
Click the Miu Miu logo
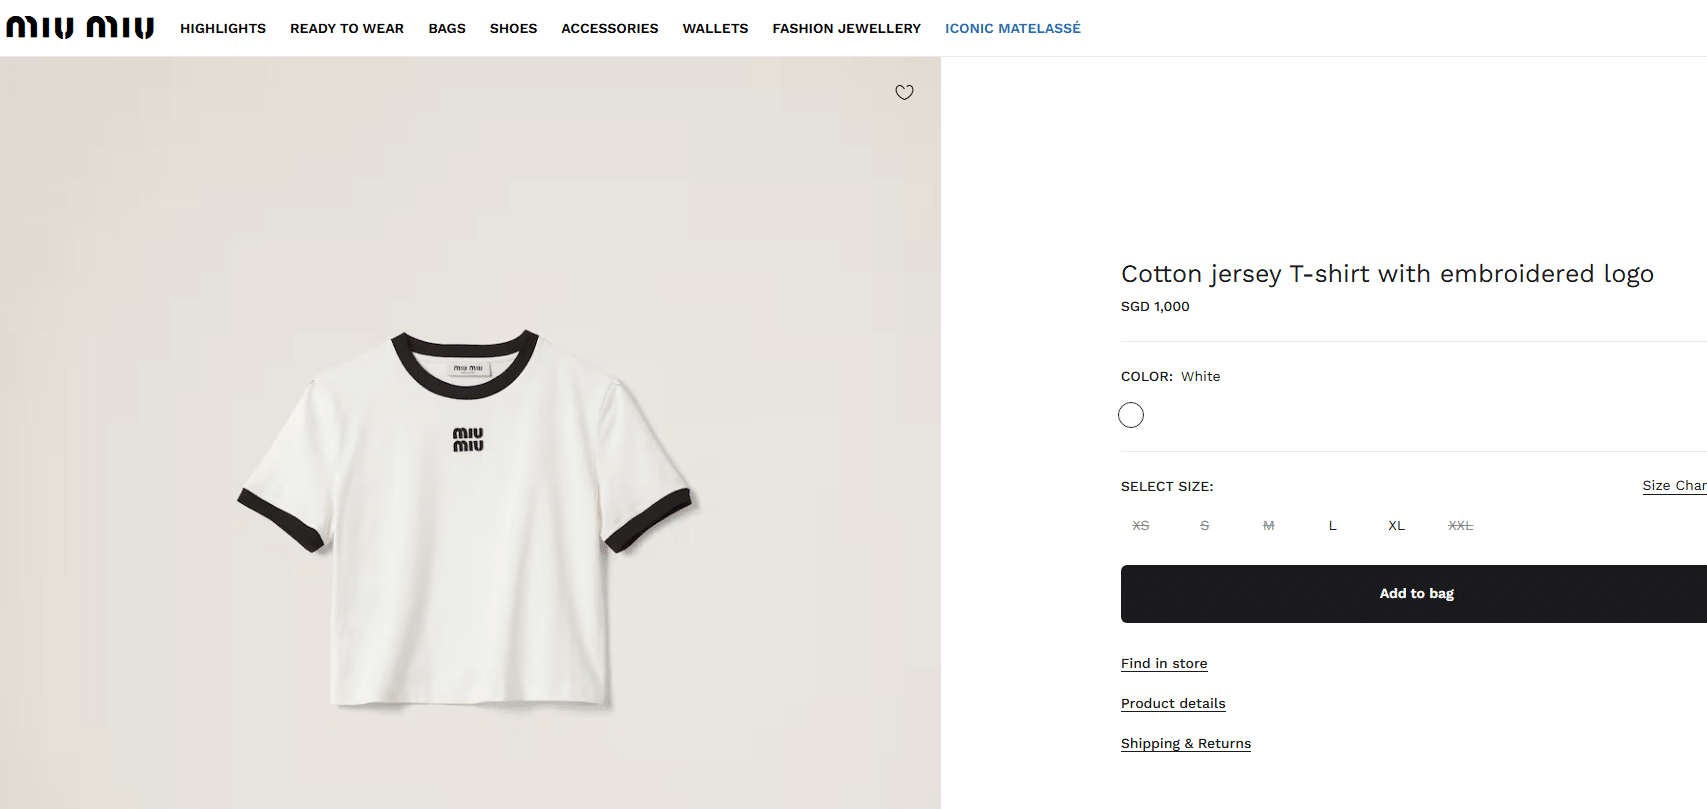[x=80, y=27]
